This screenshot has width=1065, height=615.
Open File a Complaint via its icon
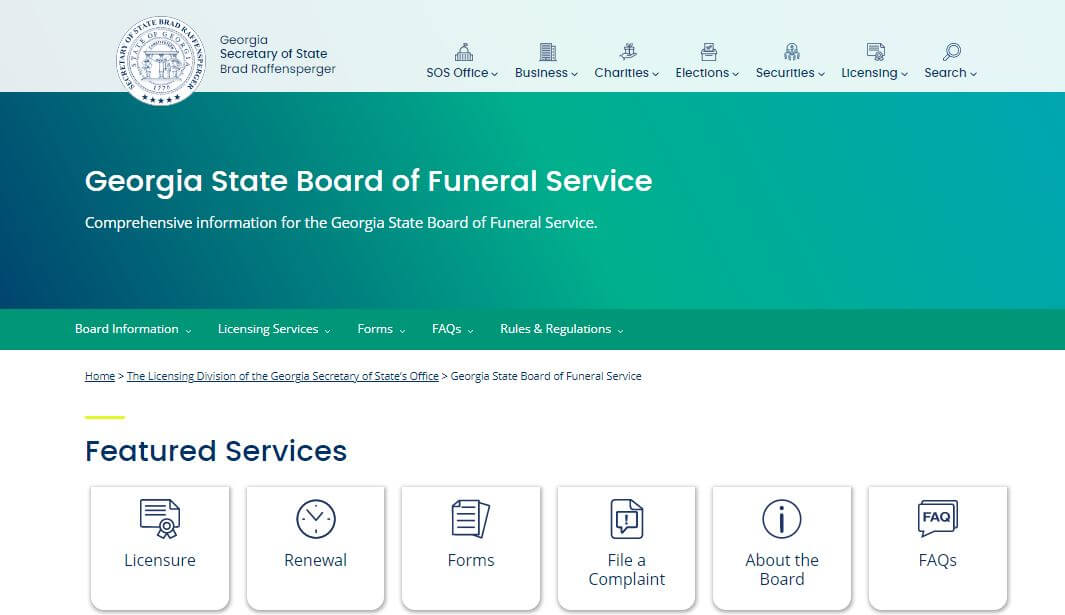(626, 518)
